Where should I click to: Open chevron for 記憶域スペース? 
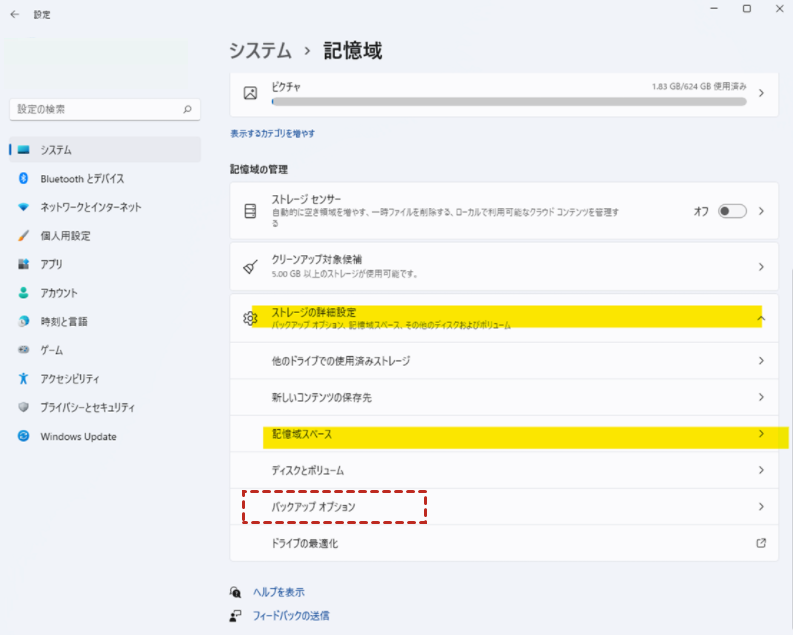[x=761, y=434]
